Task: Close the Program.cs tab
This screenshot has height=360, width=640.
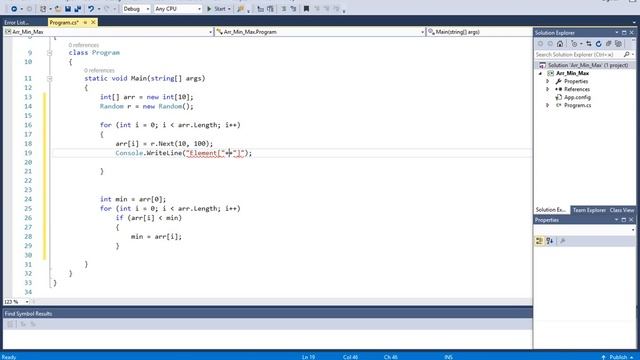Action: click(x=93, y=22)
